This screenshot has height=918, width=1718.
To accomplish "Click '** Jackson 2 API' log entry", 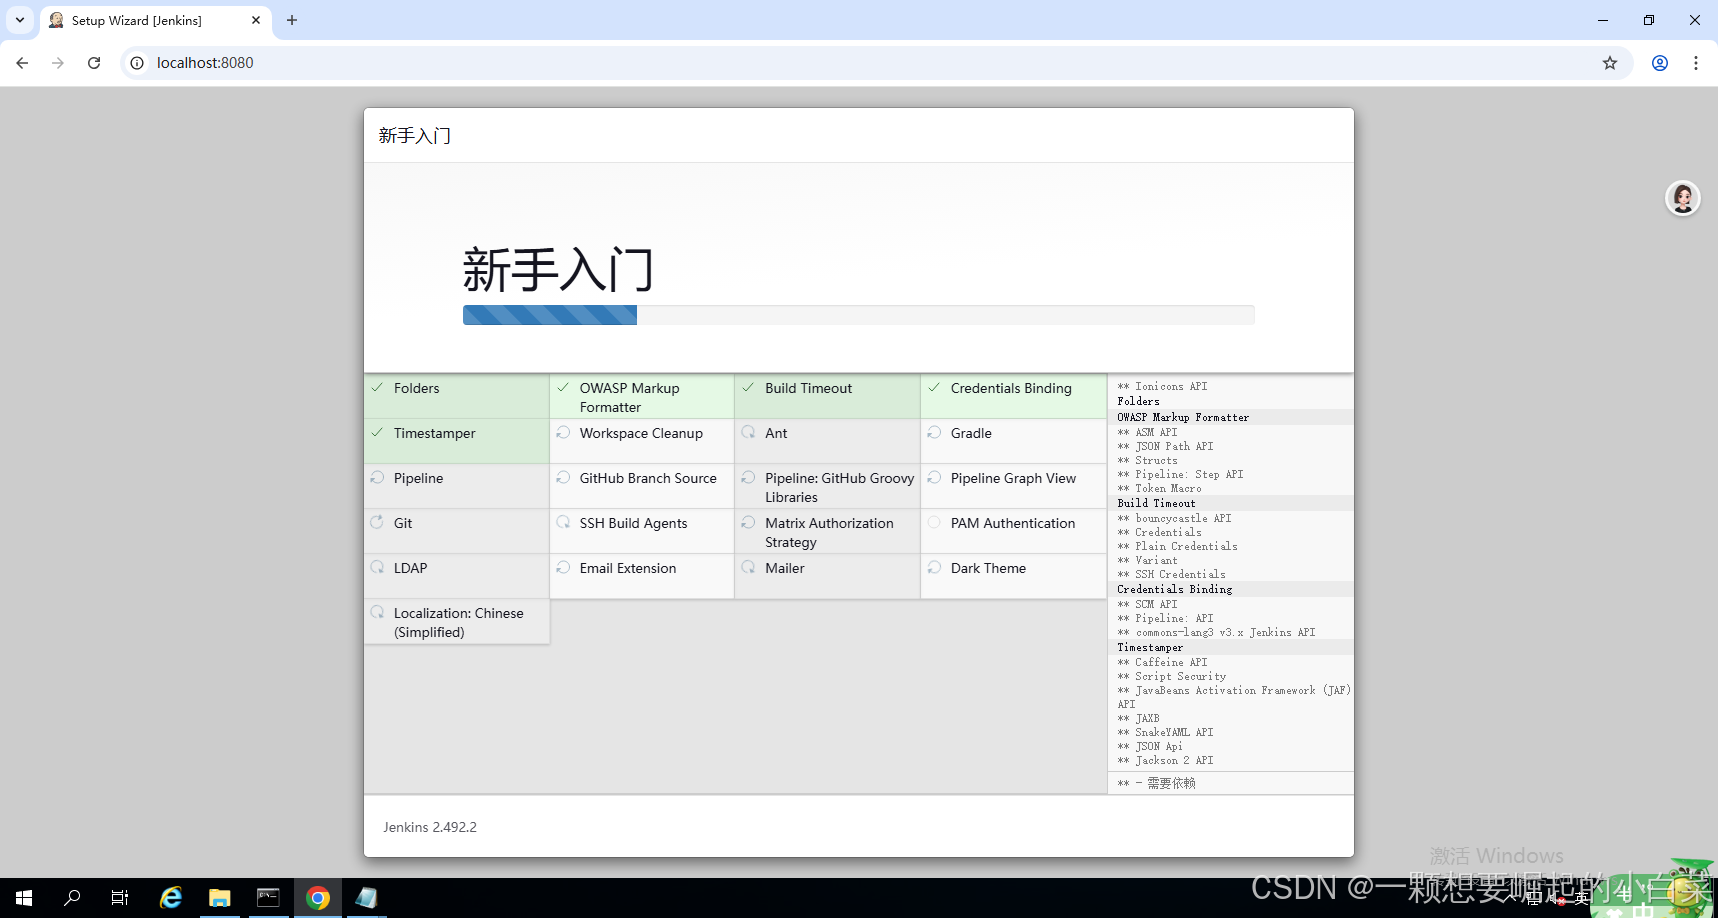I will pyautogui.click(x=1165, y=760).
